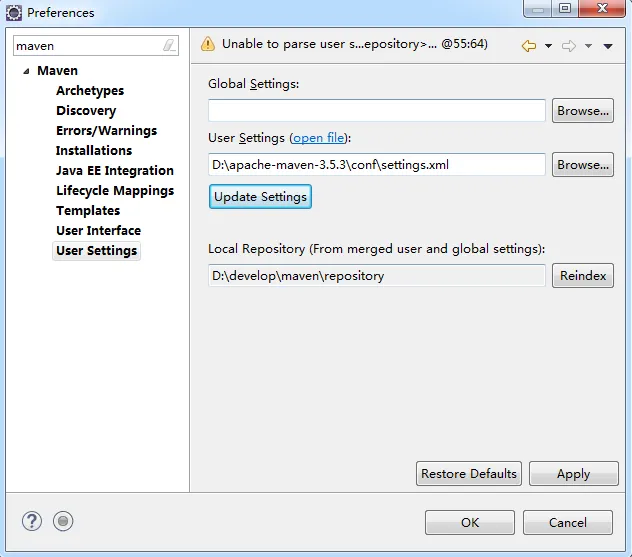Minimize the Preferences window
This screenshot has width=632, height=557.
pyautogui.click(x=538, y=9)
